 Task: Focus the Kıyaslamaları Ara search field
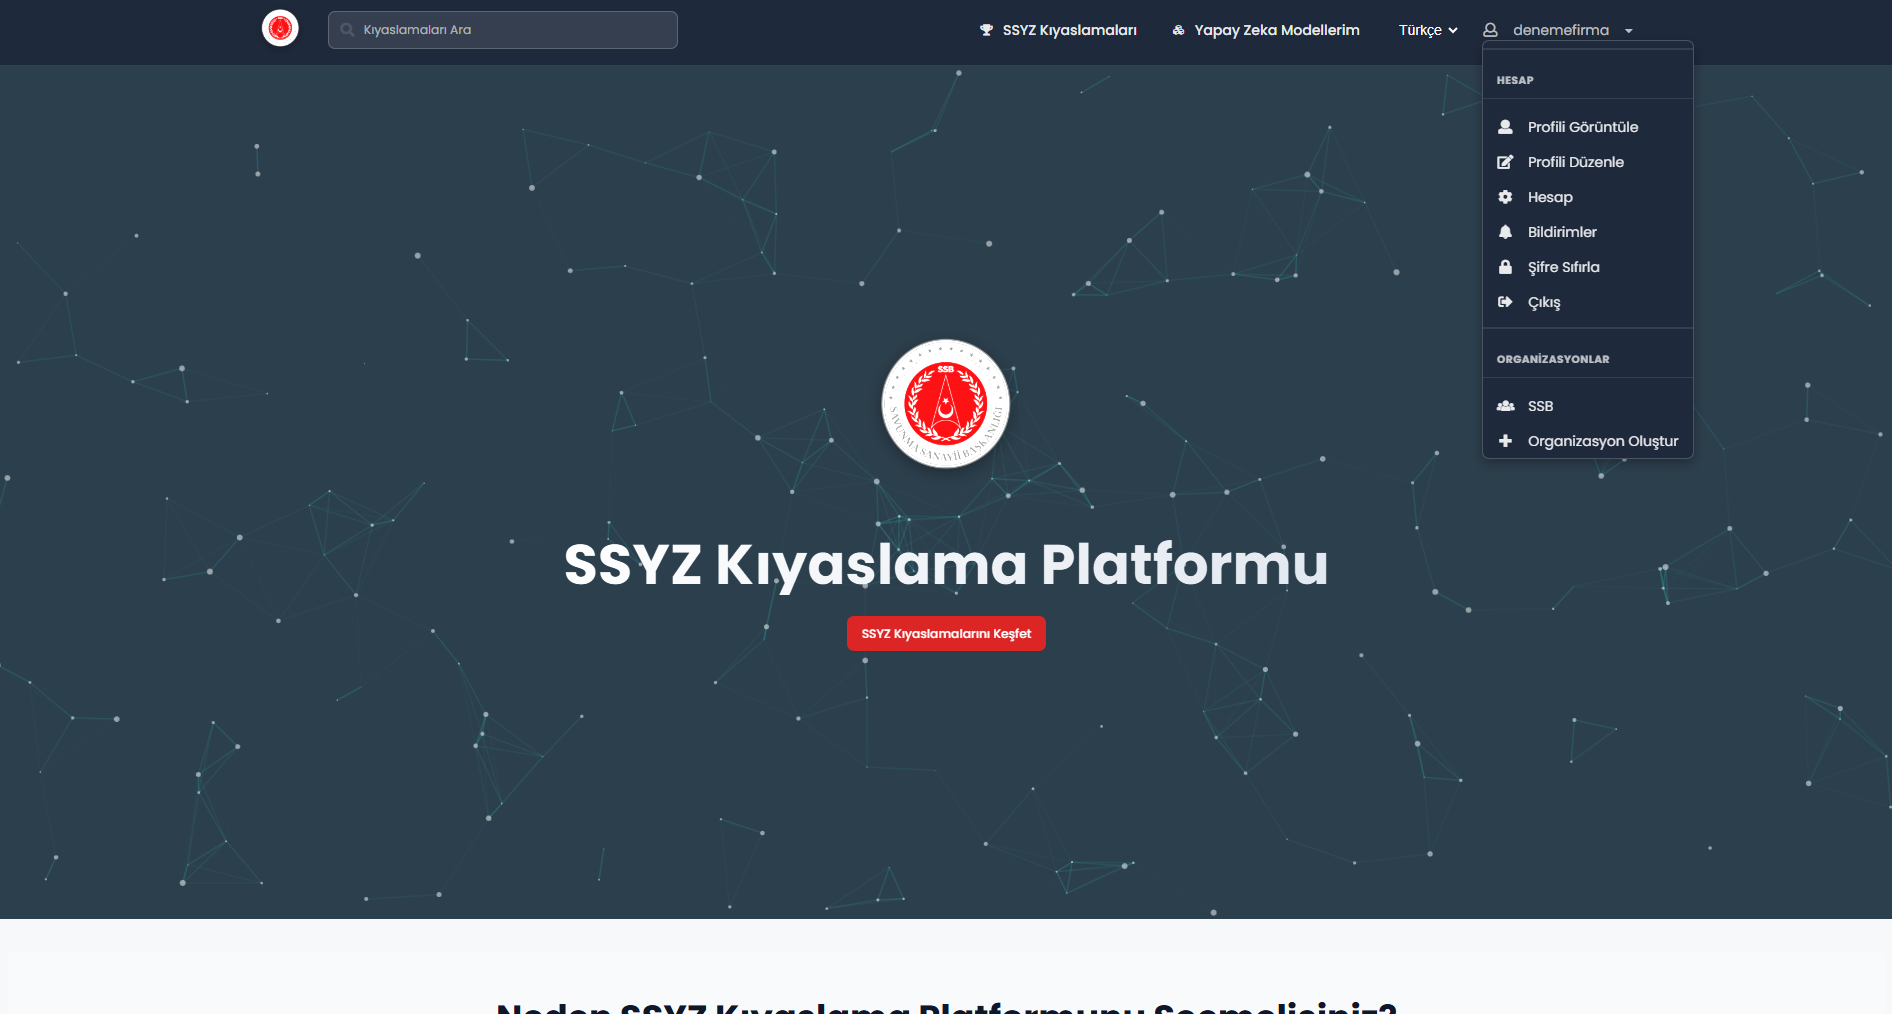503,30
